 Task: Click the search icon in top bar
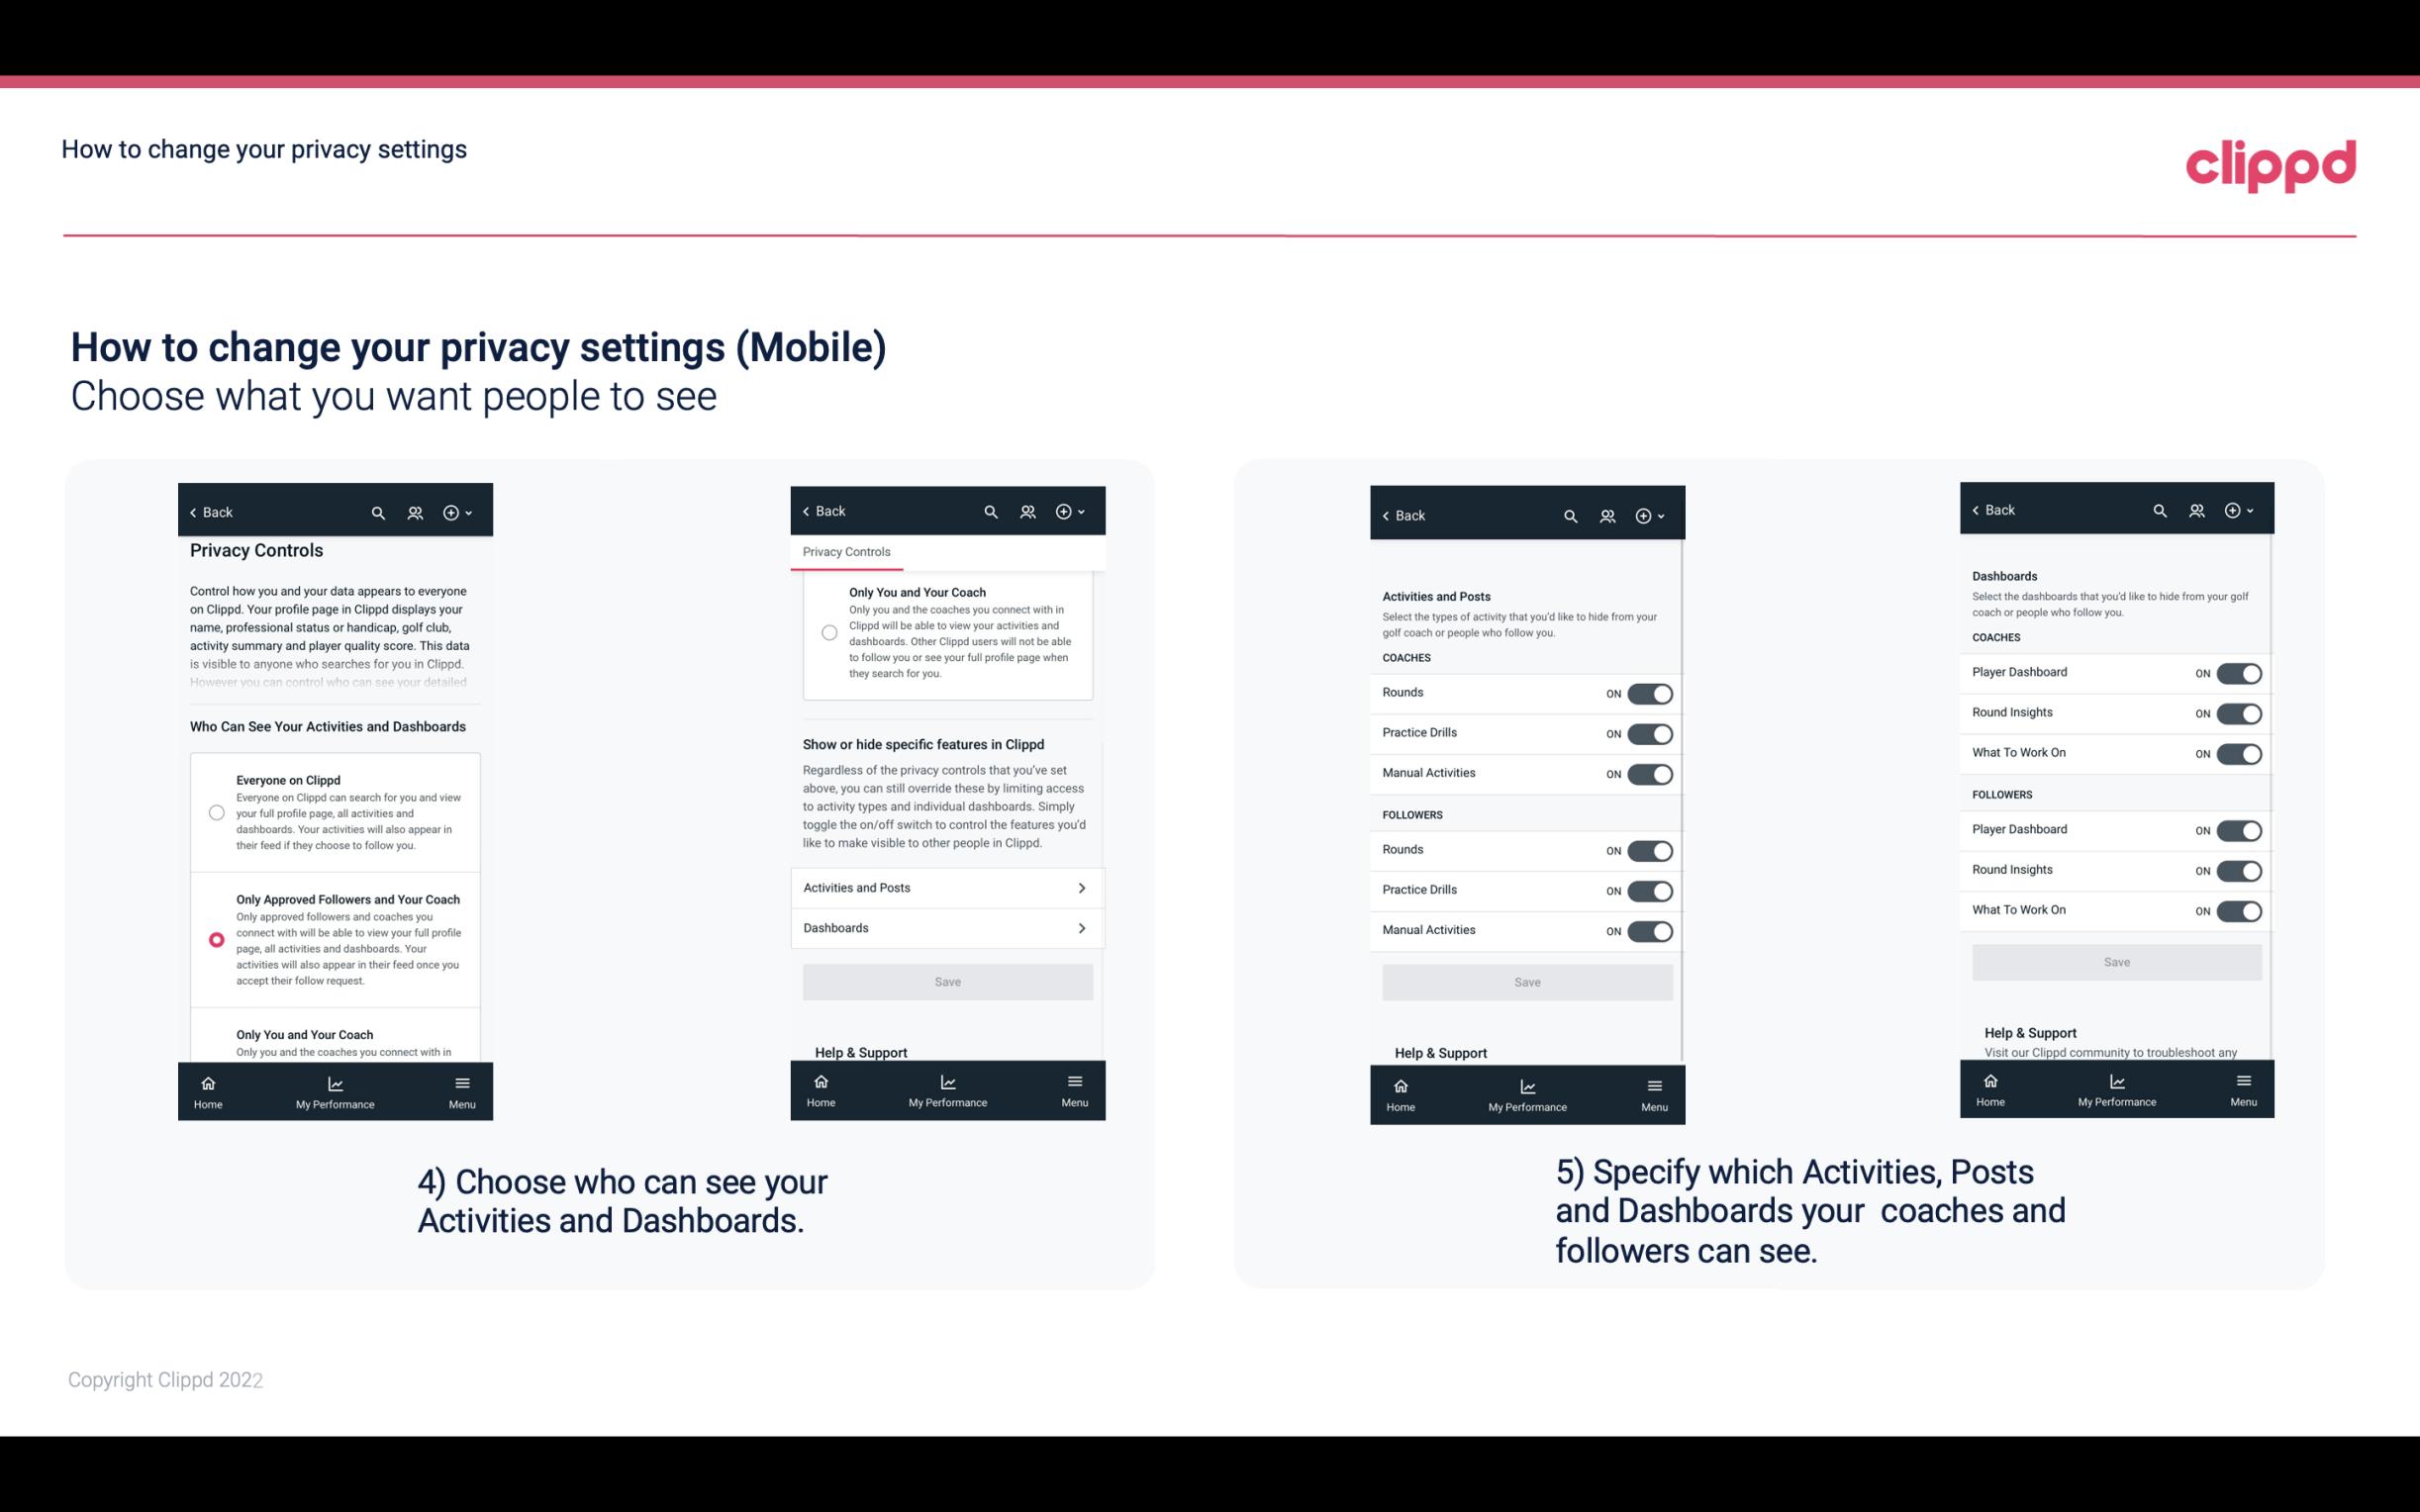(378, 513)
